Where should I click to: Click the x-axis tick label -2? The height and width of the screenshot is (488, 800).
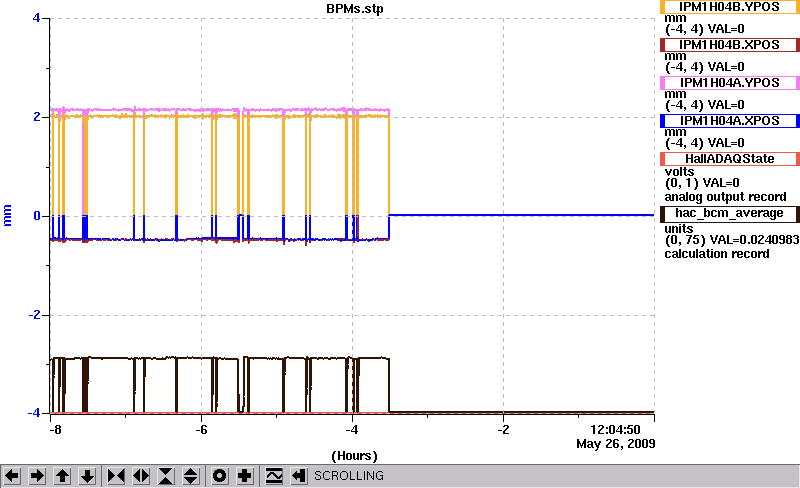pos(503,430)
